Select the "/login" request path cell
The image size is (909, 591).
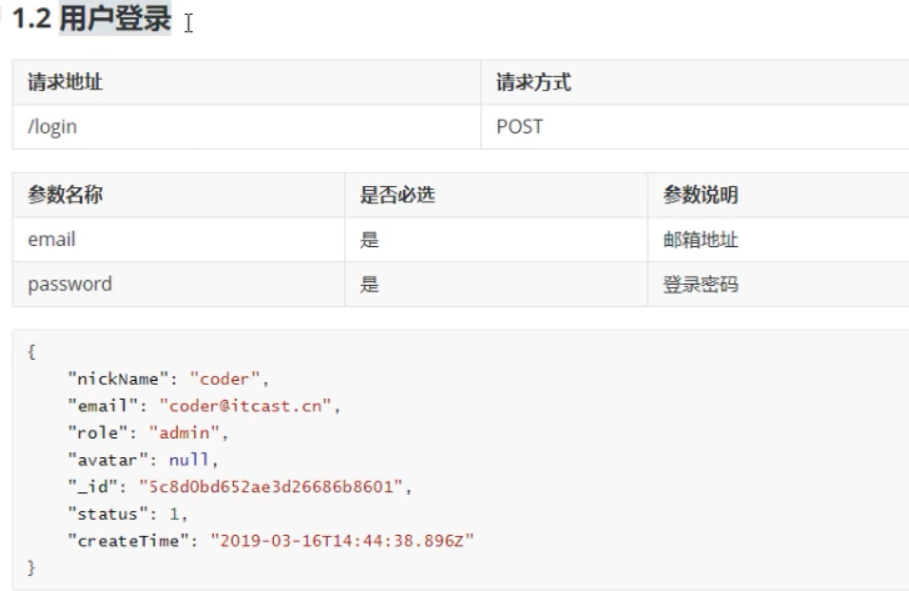pyautogui.click(x=53, y=127)
